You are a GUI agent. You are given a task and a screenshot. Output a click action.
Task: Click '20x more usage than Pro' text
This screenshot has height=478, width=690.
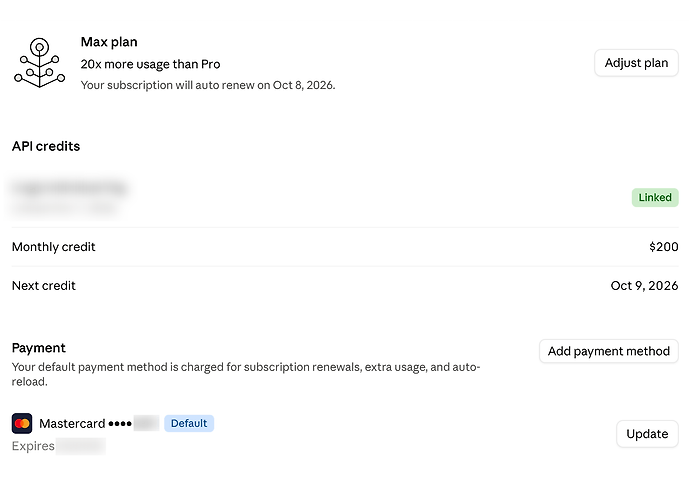pos(150,64)
